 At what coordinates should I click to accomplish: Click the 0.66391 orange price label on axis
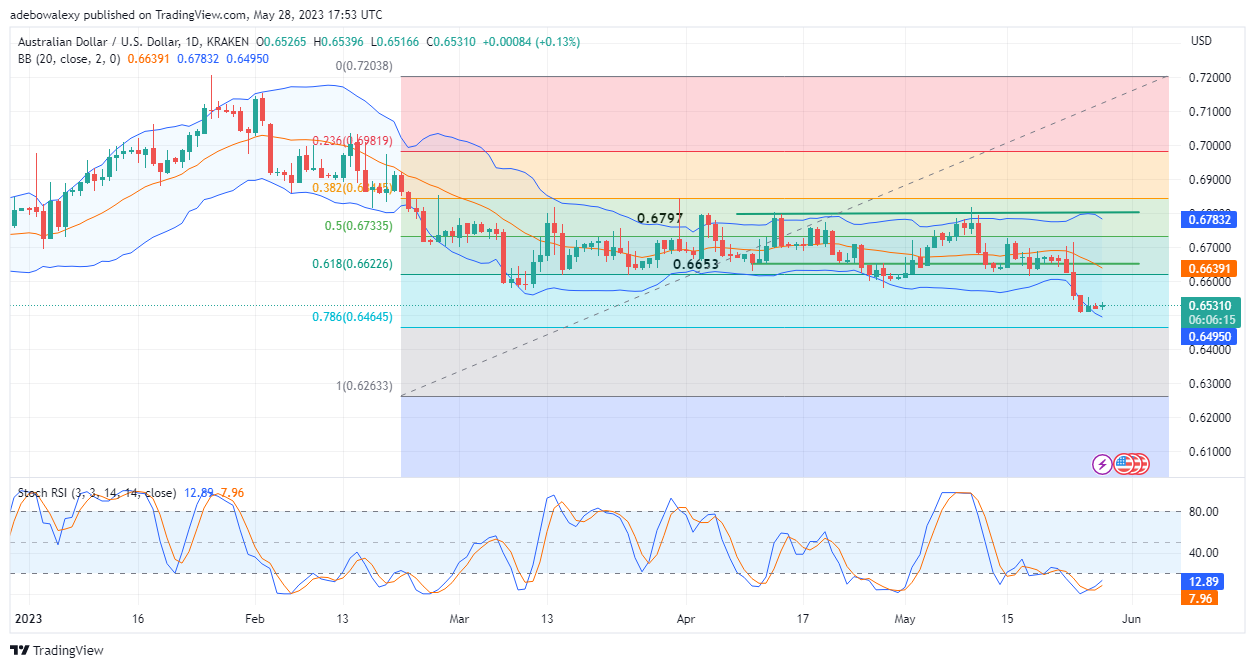pos(1210,268)
